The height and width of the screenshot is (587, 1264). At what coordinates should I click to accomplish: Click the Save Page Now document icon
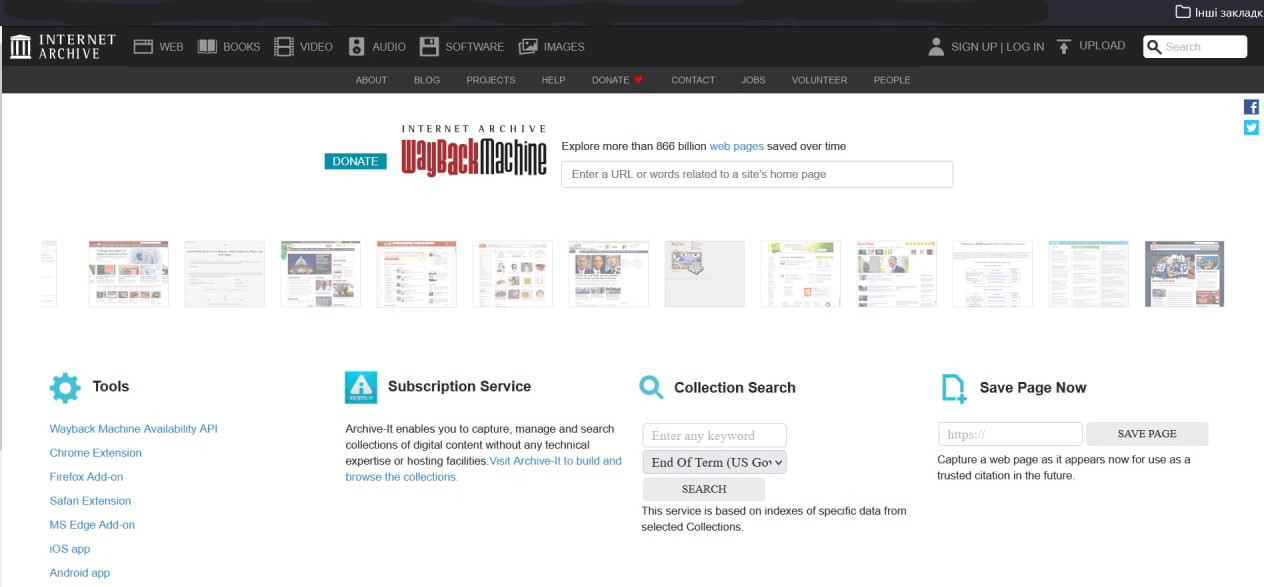(x=954, y=388)
